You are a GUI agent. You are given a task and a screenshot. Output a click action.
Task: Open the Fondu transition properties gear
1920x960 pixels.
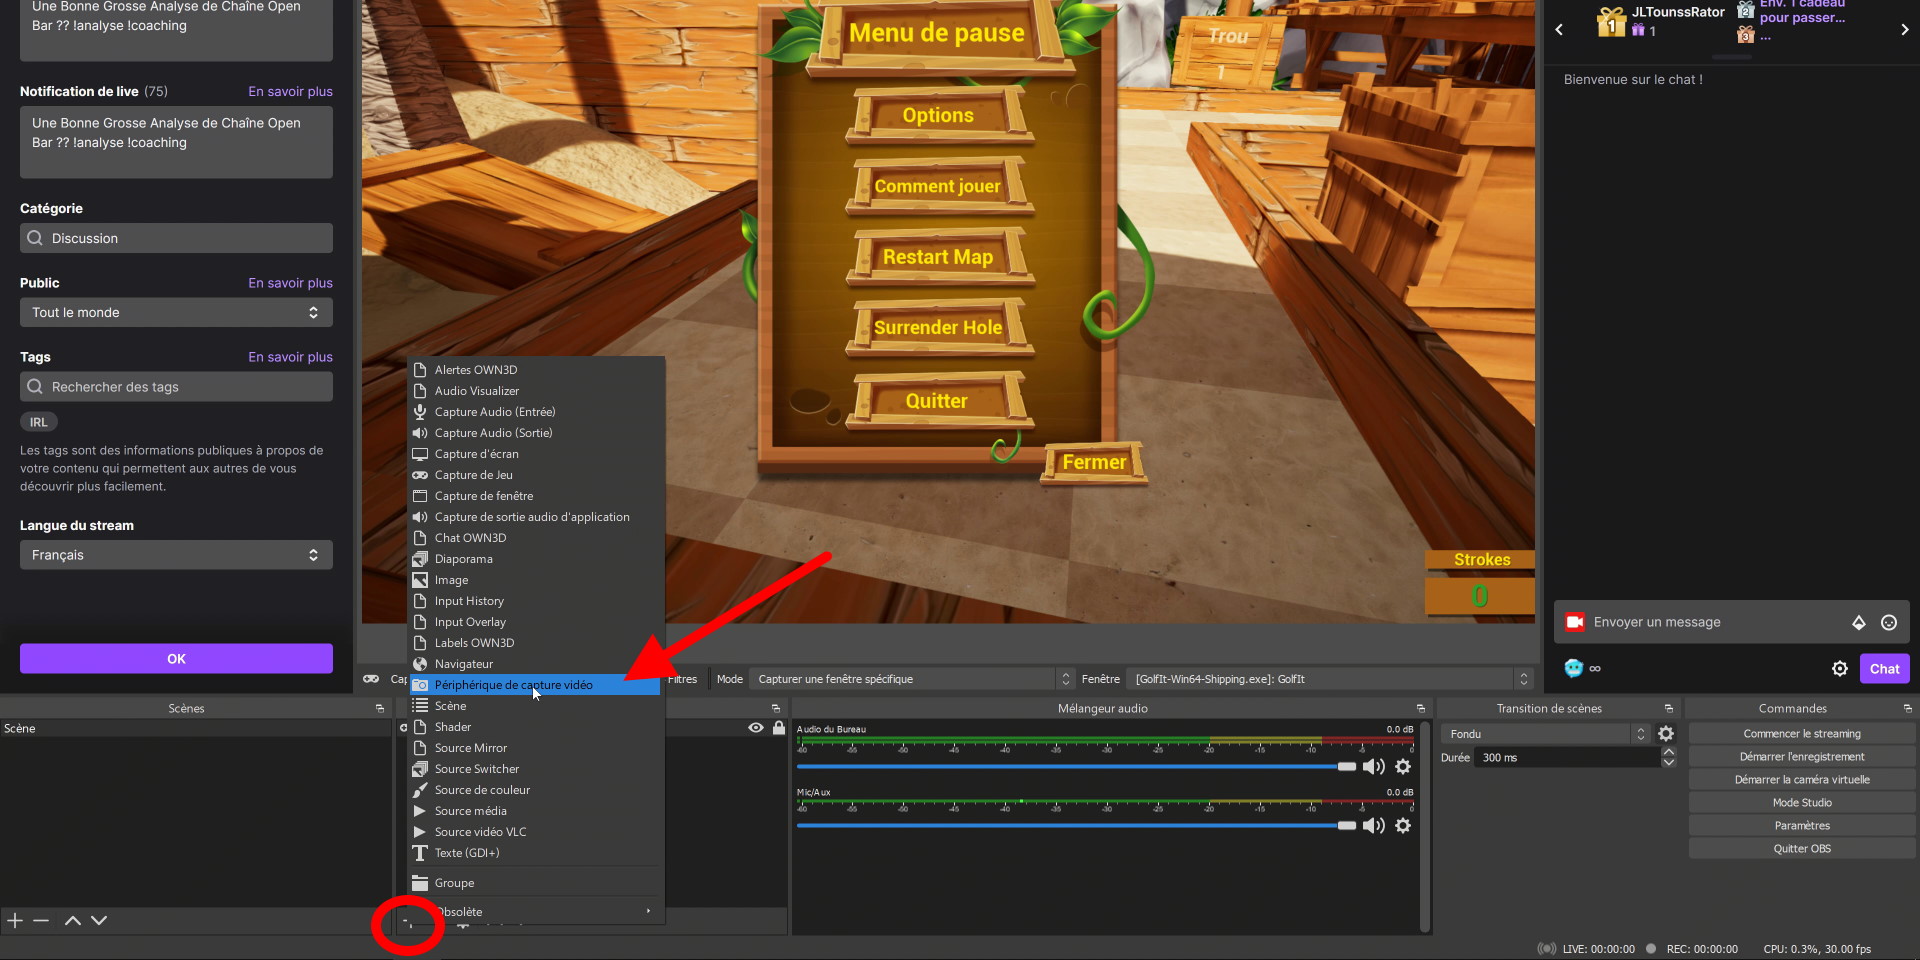(1666, 733)
